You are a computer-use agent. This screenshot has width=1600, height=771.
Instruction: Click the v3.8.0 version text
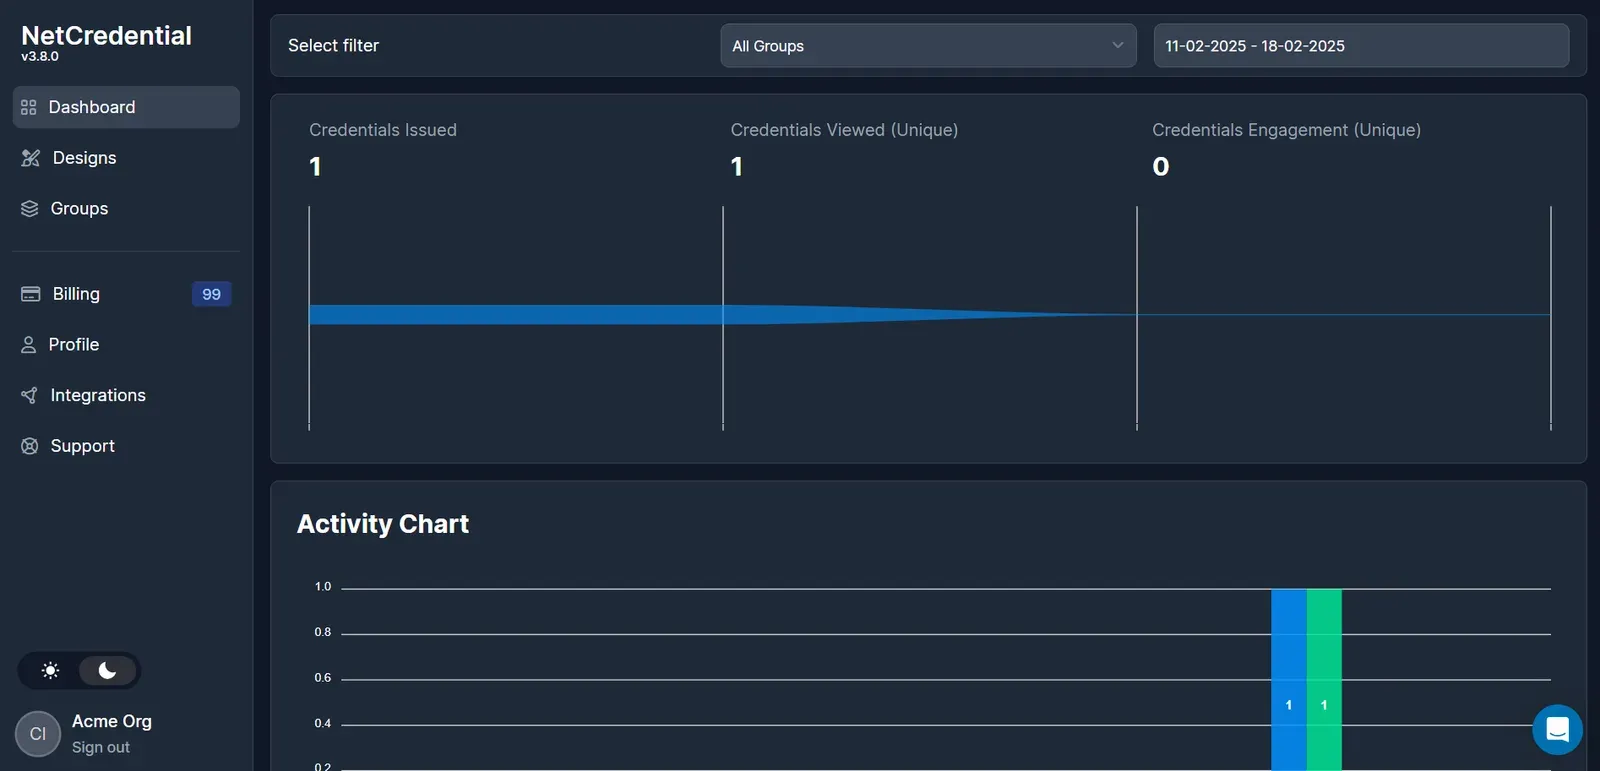click(40, 57)
